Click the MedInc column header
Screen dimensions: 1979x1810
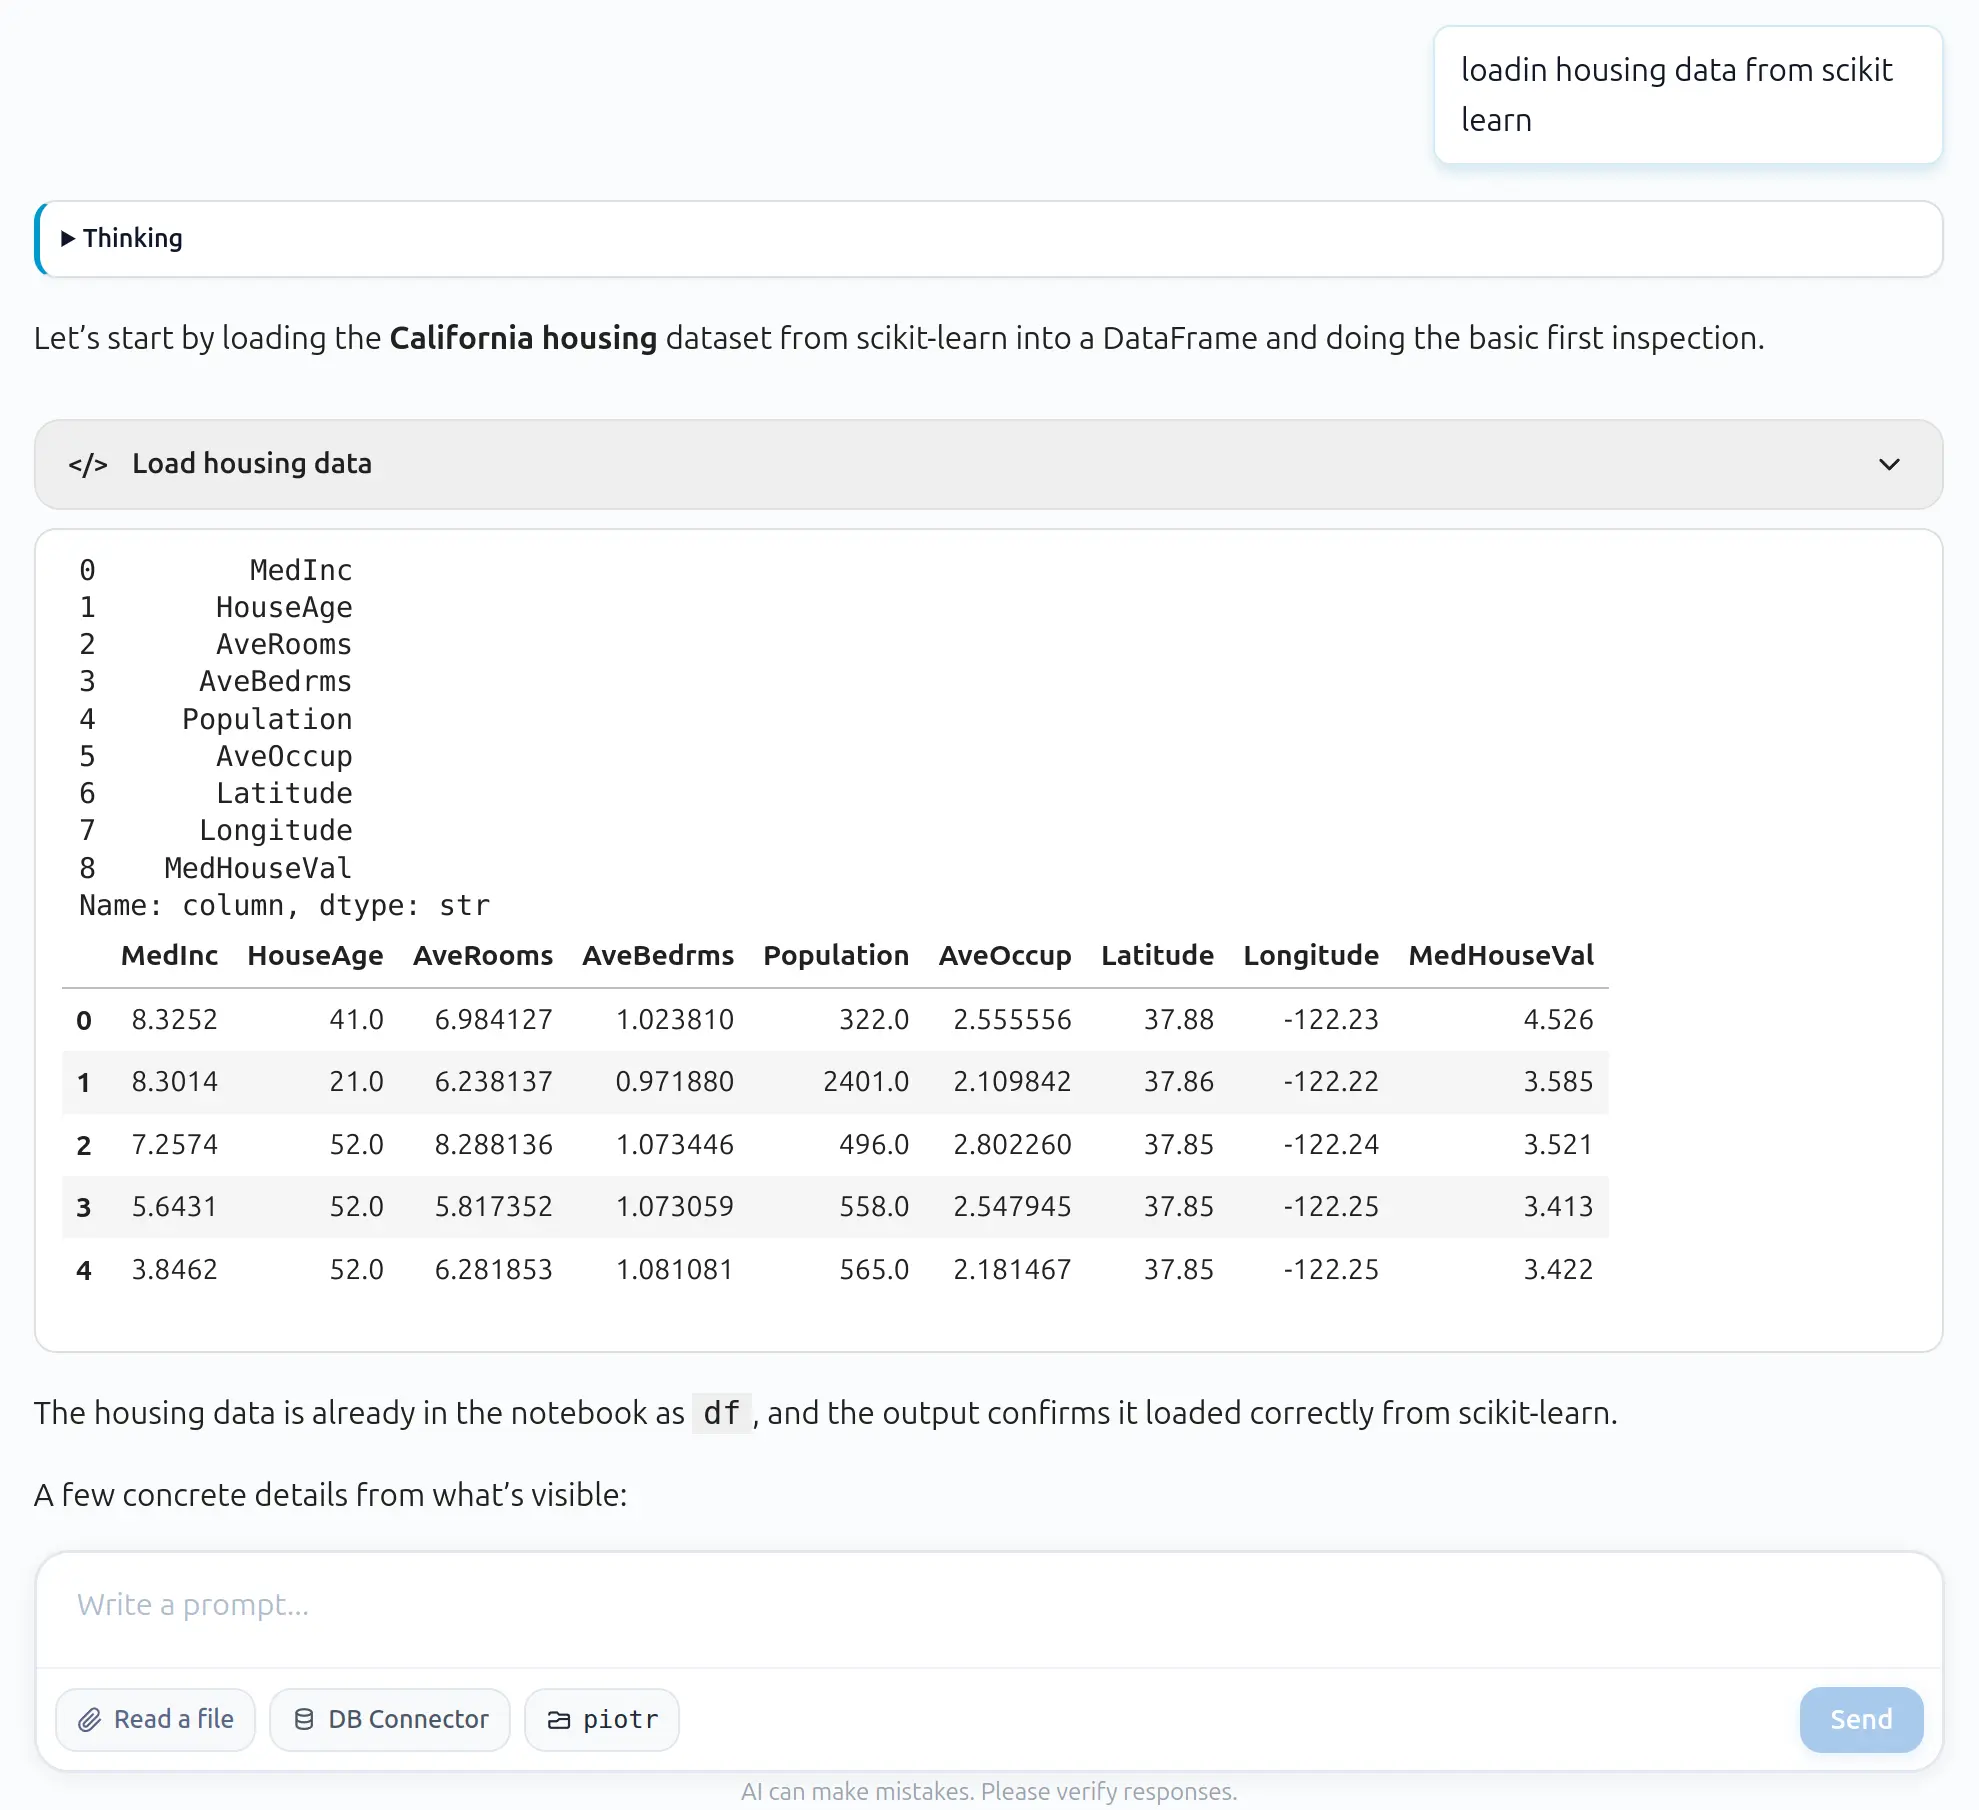169,955
